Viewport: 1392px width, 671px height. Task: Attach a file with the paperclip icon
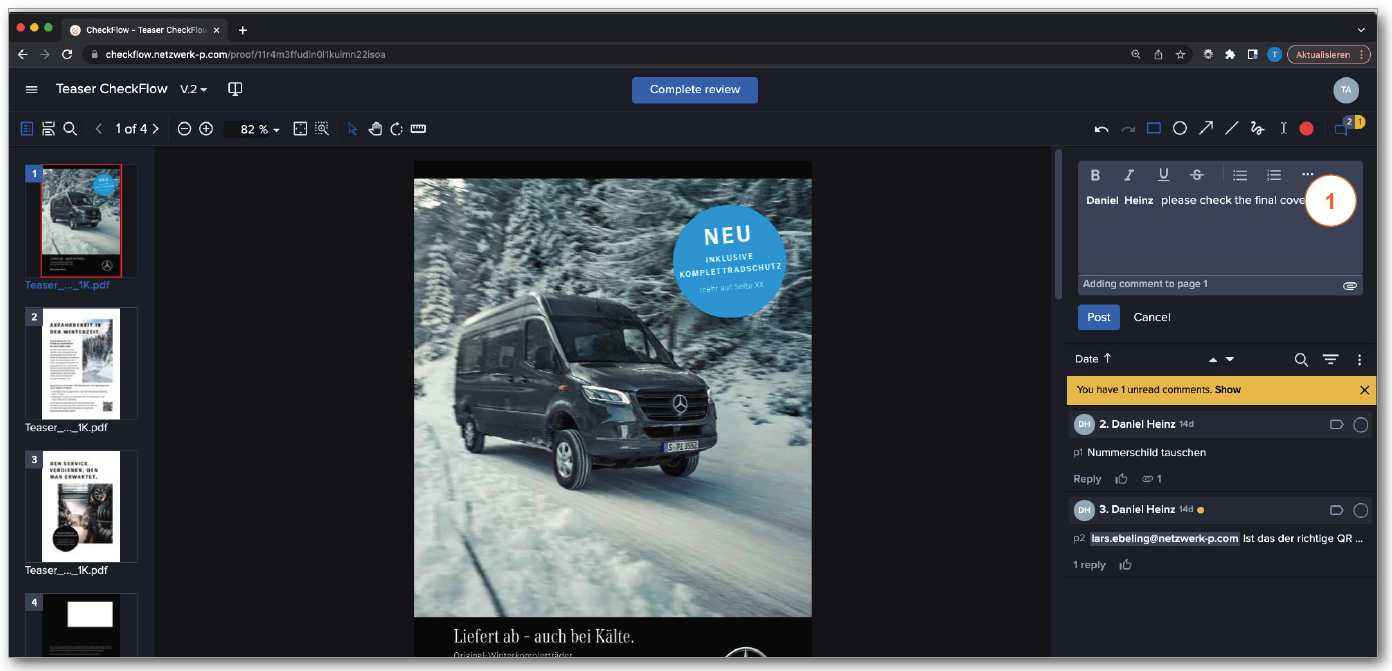pyautogui.click(x=1350, y=285)
